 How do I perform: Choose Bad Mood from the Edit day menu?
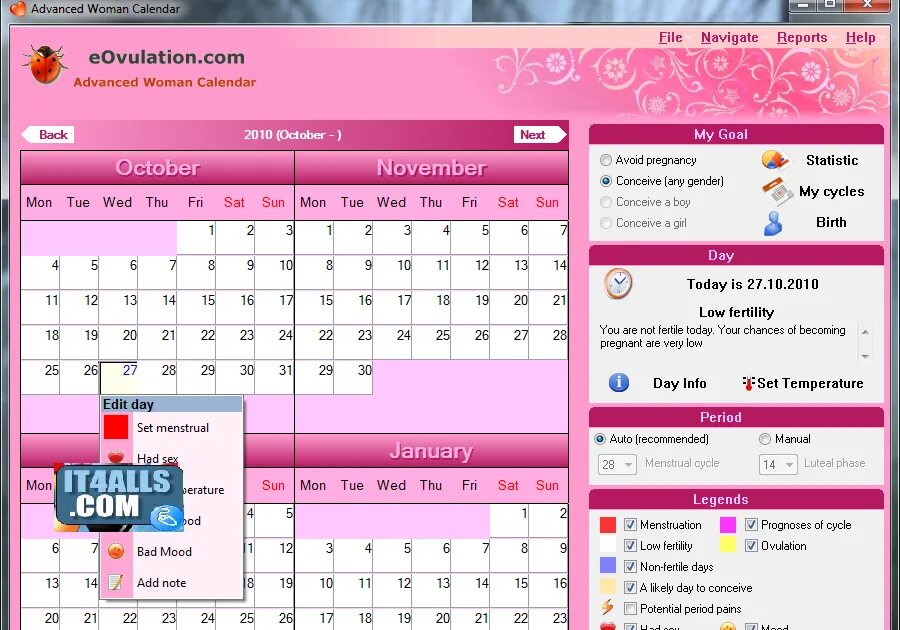point(172,551)
